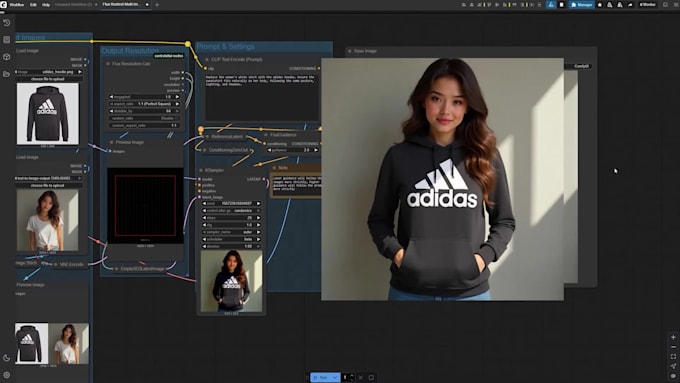The width and height of the screenshot is (680, 383).
Task: Open settings gear in sidebar
Action: click(7, 375)
